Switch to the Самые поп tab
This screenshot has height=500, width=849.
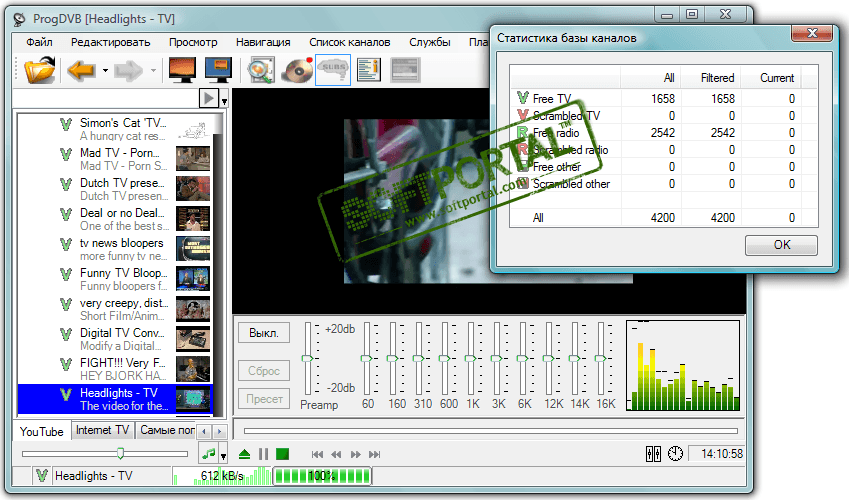coord(166,430)
